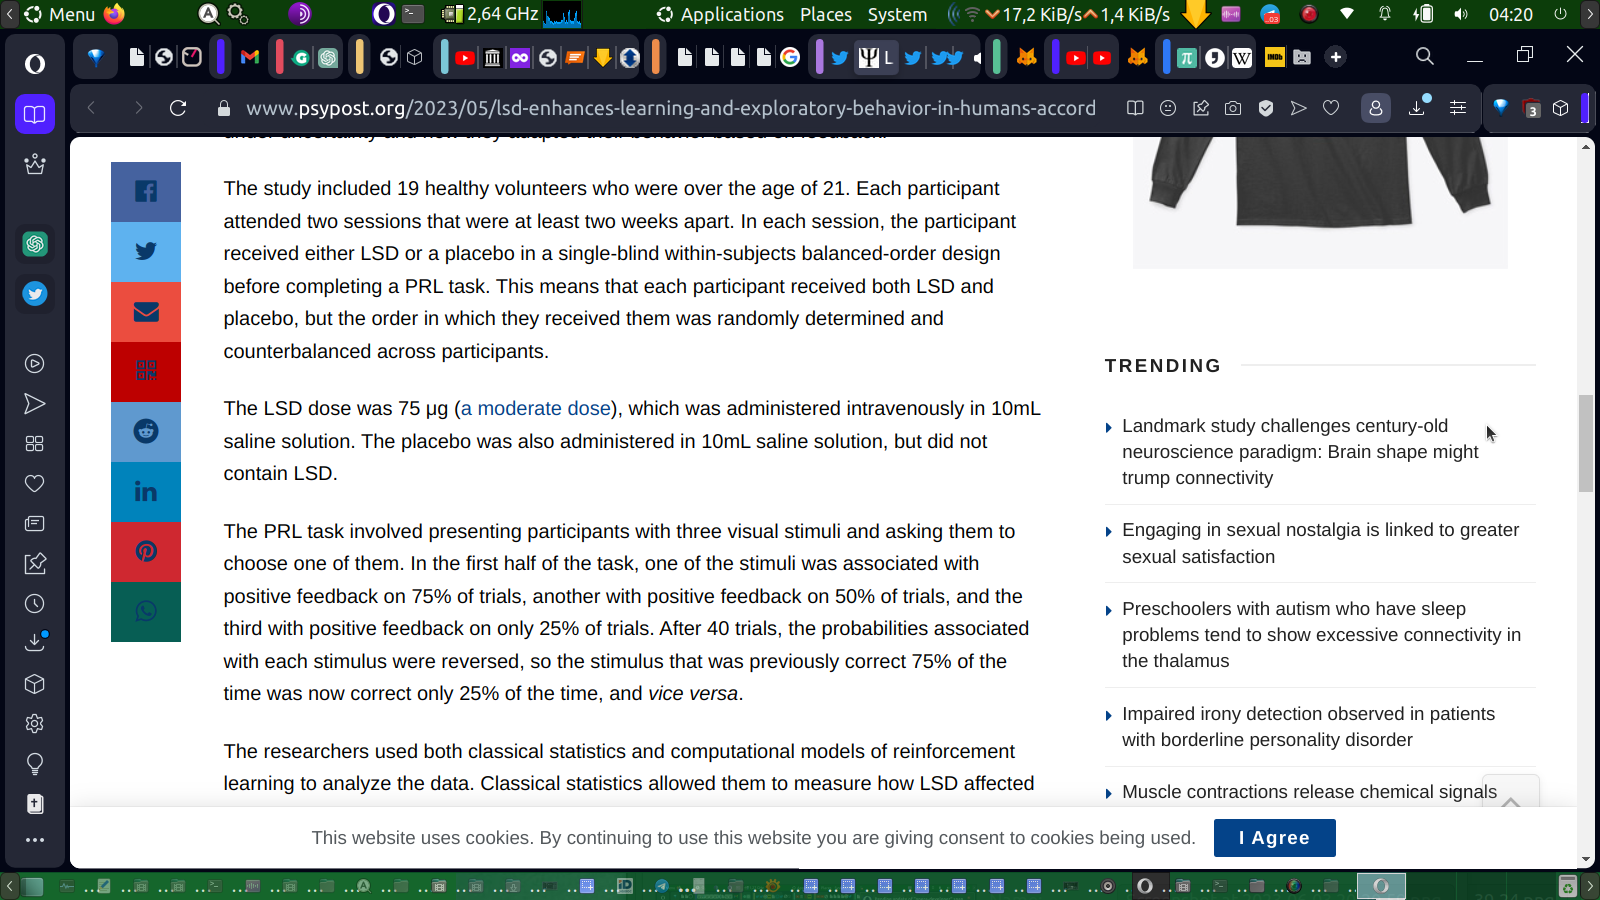Expand the green tab island handle

[x=996, y=57]
